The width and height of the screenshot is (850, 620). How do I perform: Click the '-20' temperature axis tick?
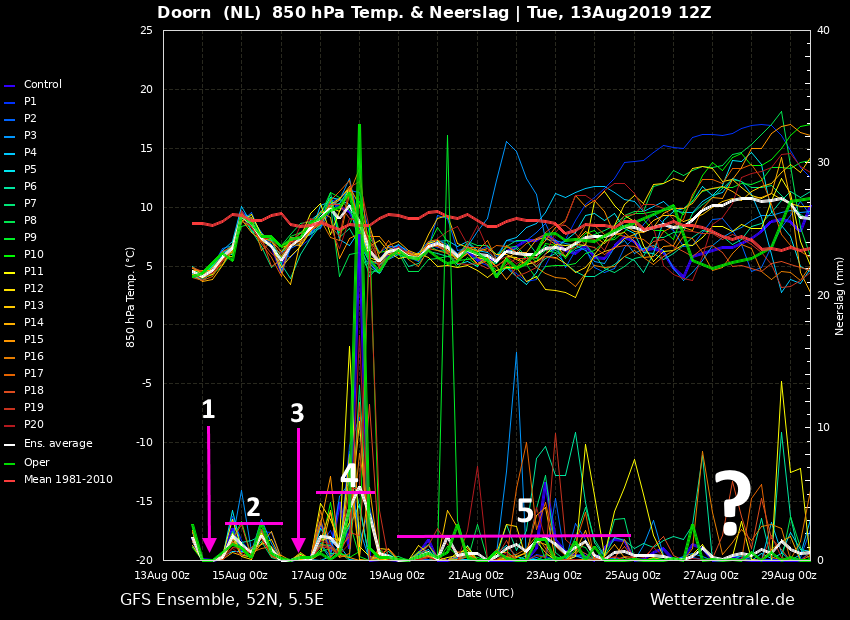(145, 560)
